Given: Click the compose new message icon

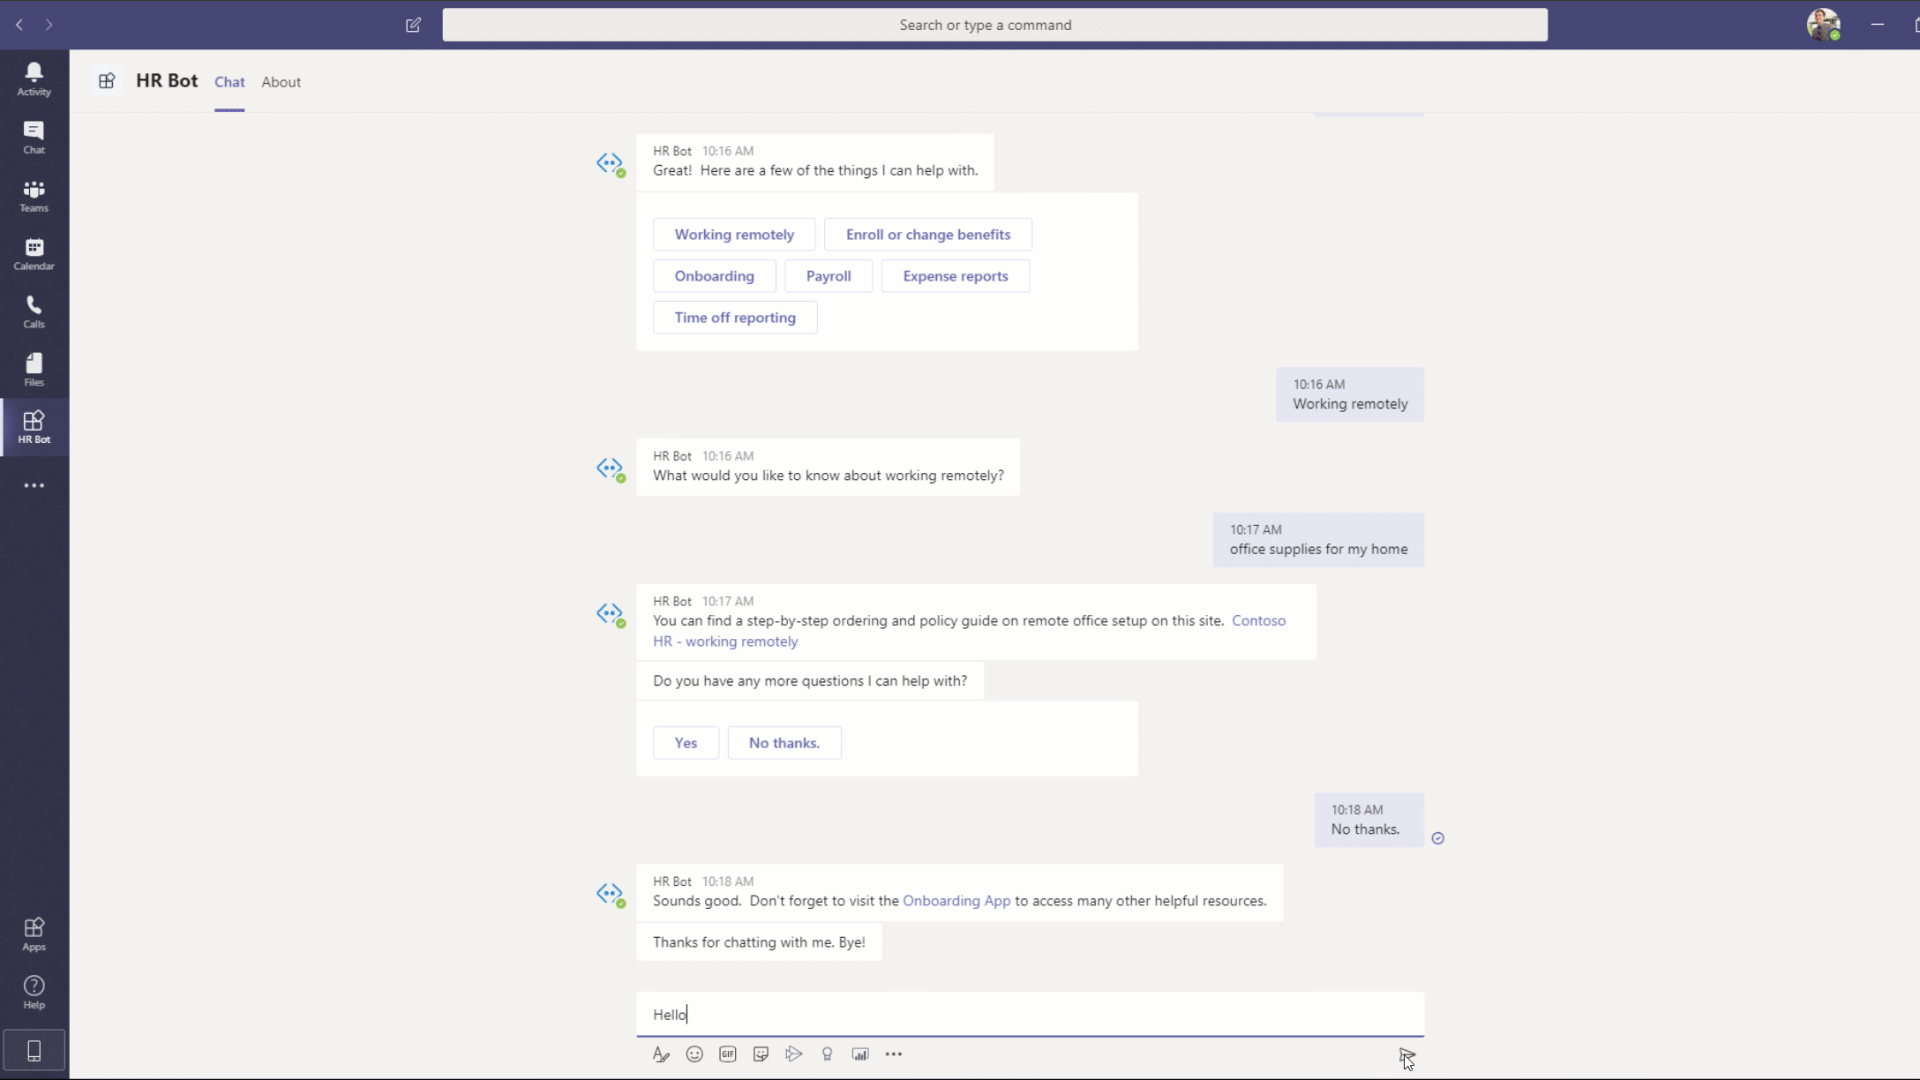Looking at the screenshot, I should click(414, 24).
